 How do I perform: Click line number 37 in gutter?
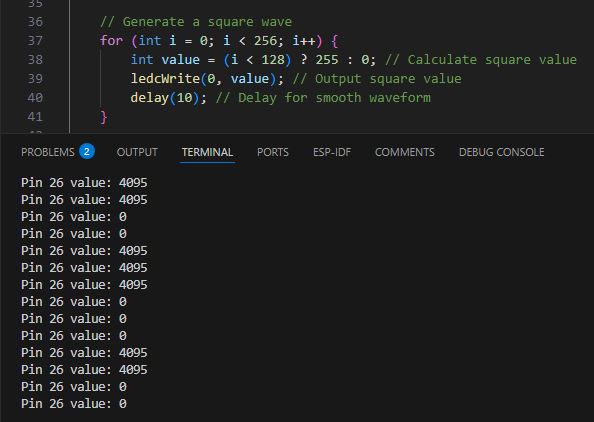pos(35,41)
